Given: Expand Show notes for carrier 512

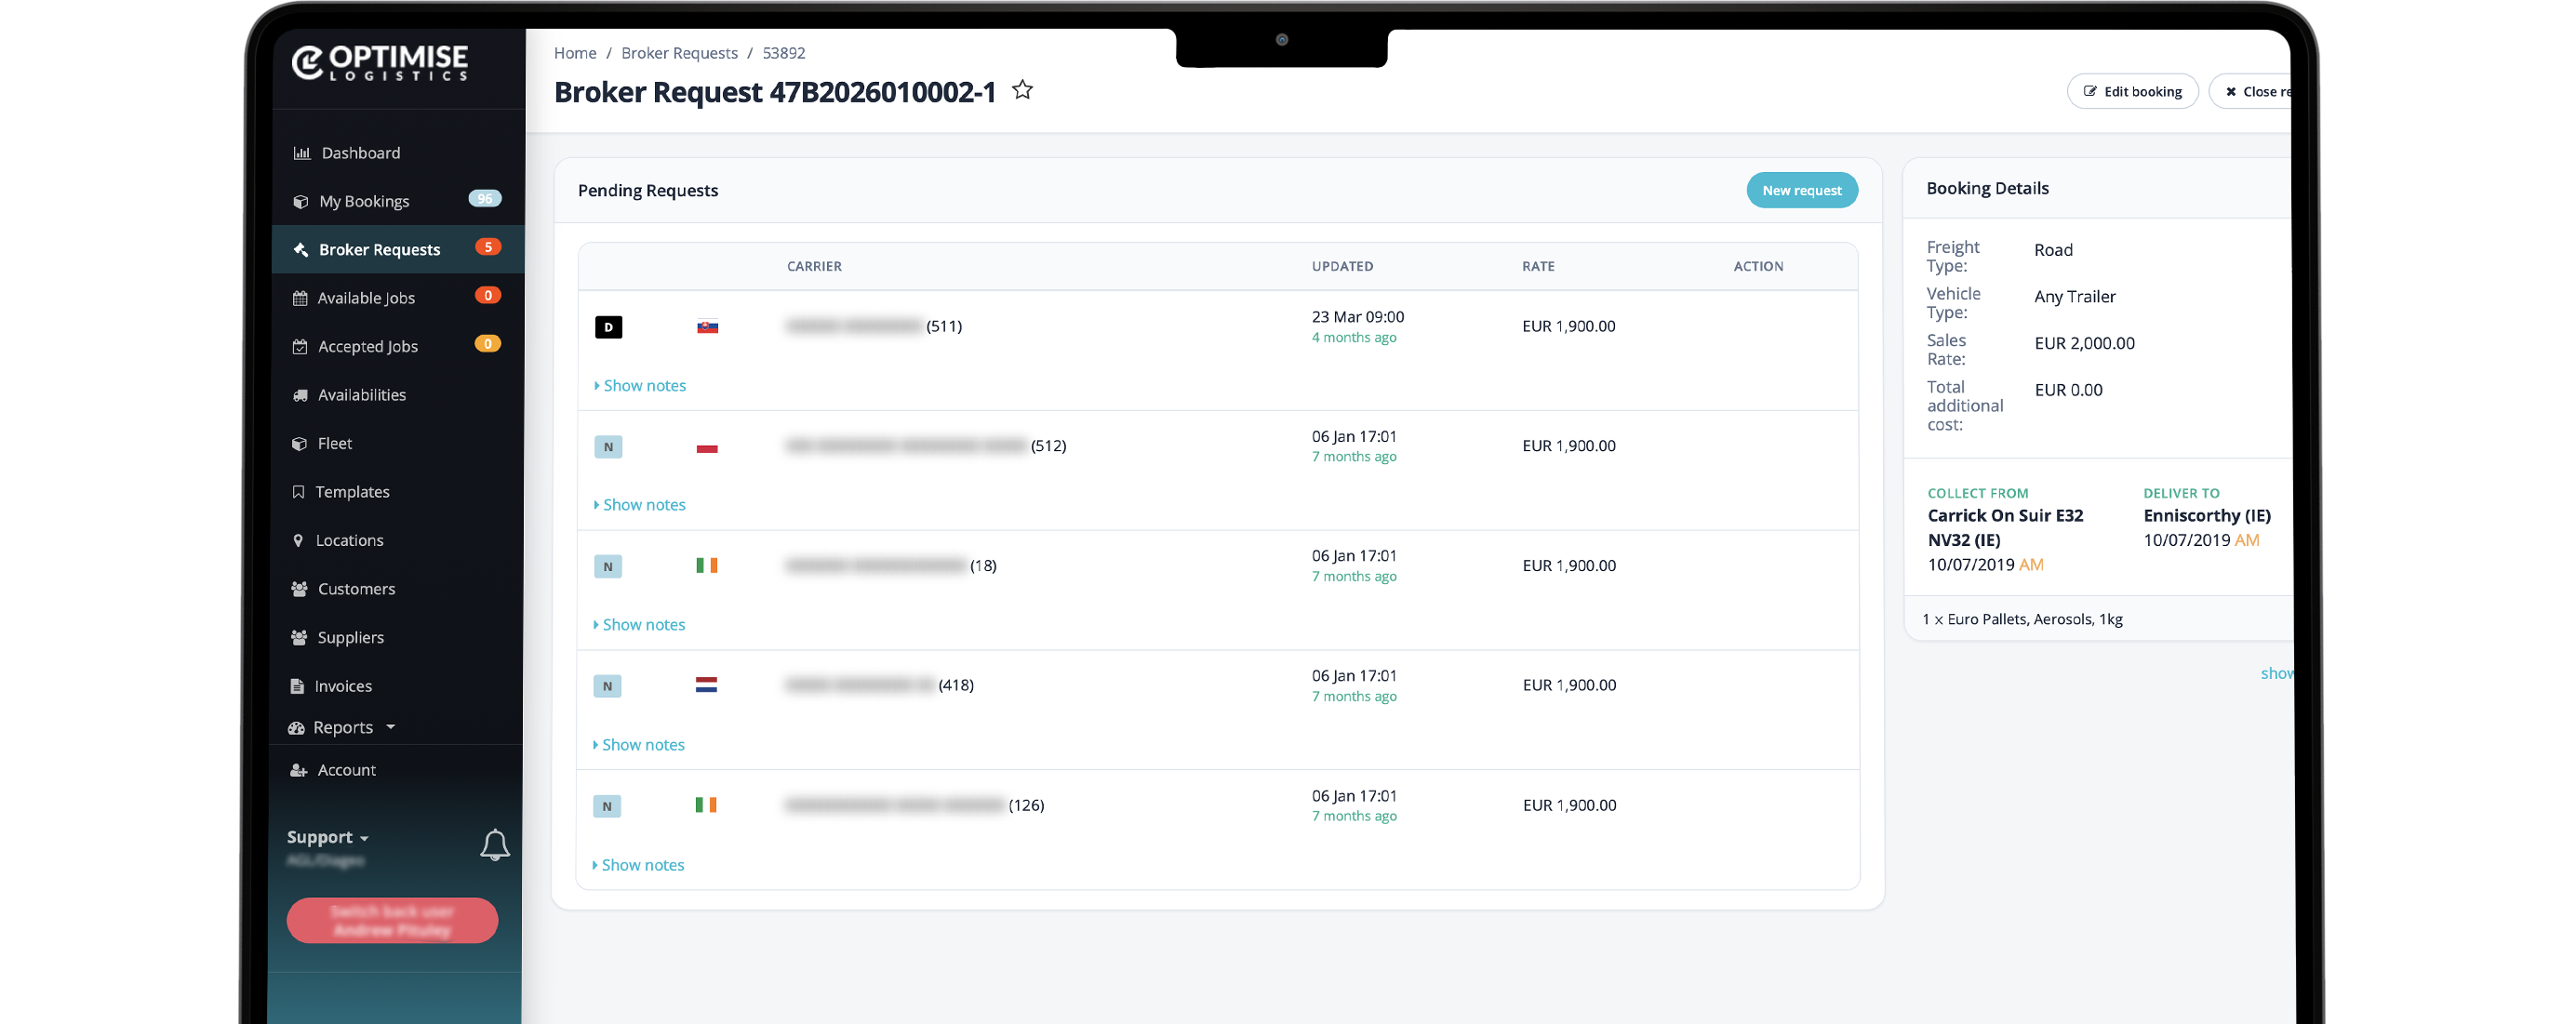Looking at the screenshot, I should (640, 505).
